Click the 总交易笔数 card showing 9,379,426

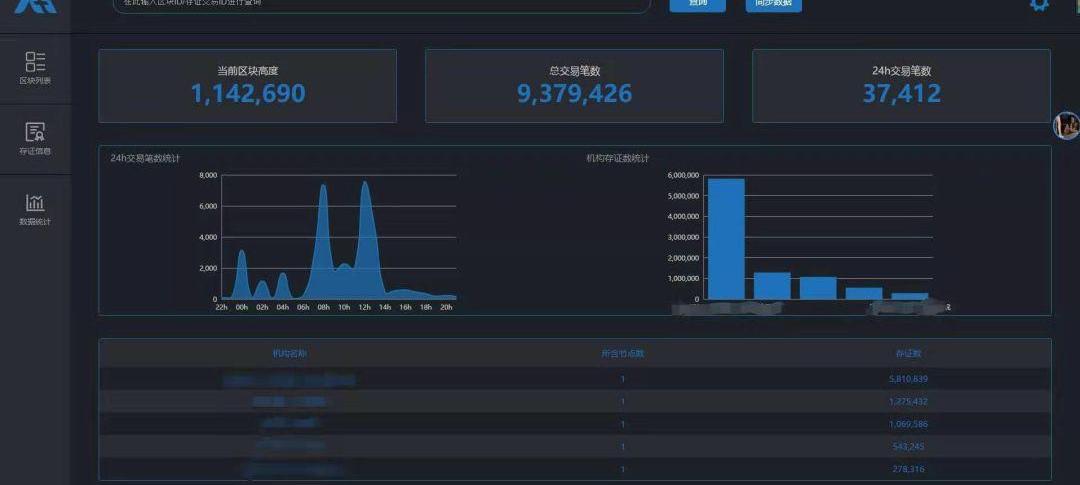(574, 86)
